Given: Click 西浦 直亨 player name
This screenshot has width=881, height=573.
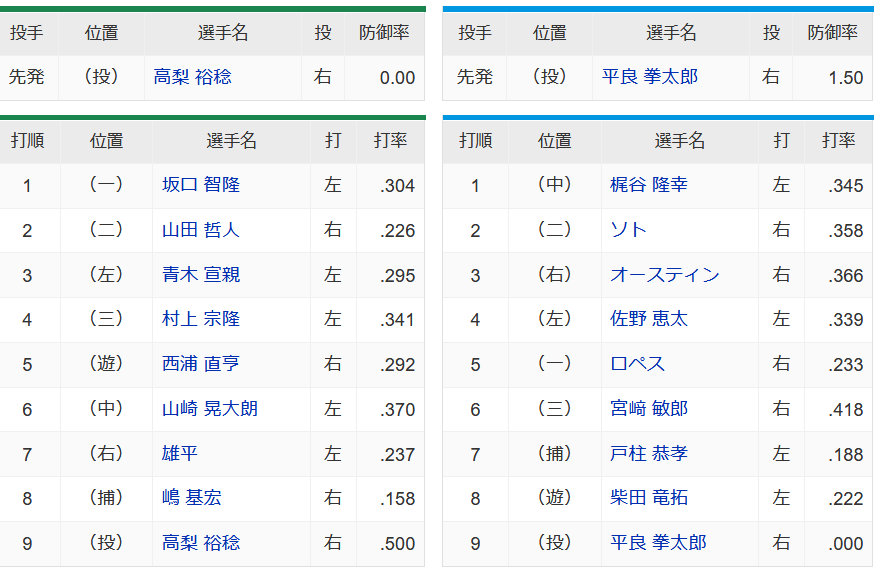Looking at the screenshot, I should [x=201, y=364].
